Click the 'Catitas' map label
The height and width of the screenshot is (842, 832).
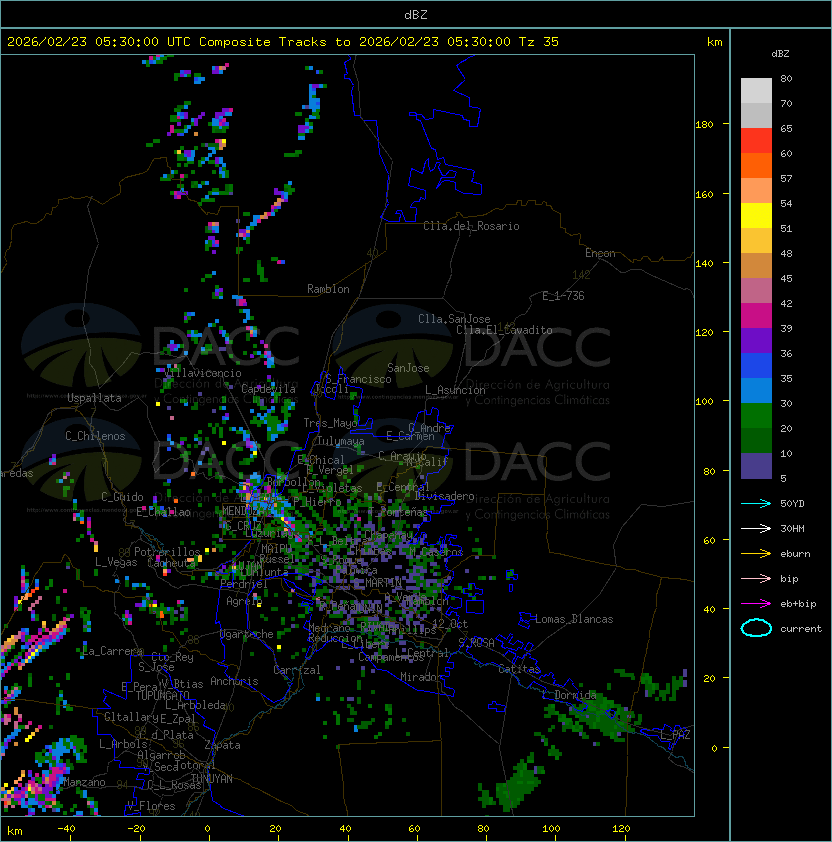pos(519,669)
